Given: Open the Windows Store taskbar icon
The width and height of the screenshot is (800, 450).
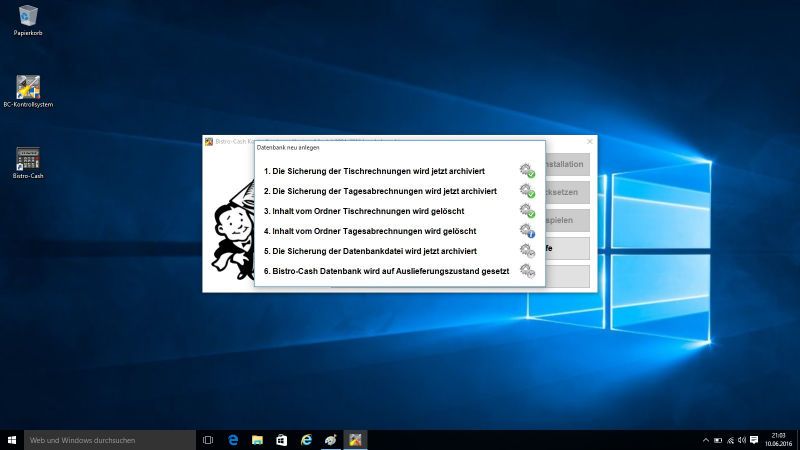Looking at the screenshot, I should pyautogui.click(x=282, y=440).
